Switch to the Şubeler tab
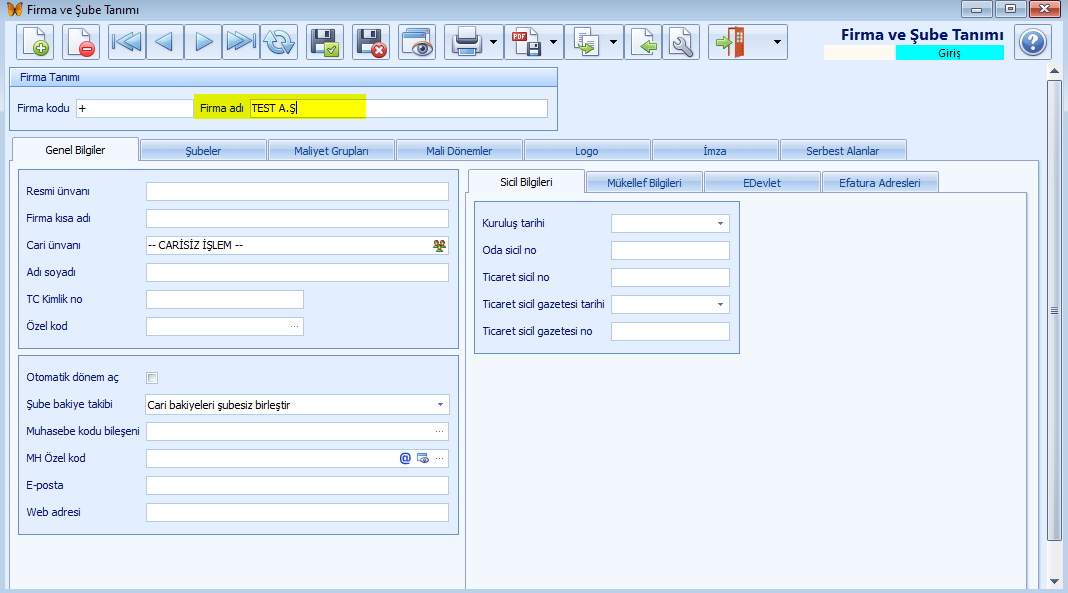 pyautogui.click(x=203, y=150)
